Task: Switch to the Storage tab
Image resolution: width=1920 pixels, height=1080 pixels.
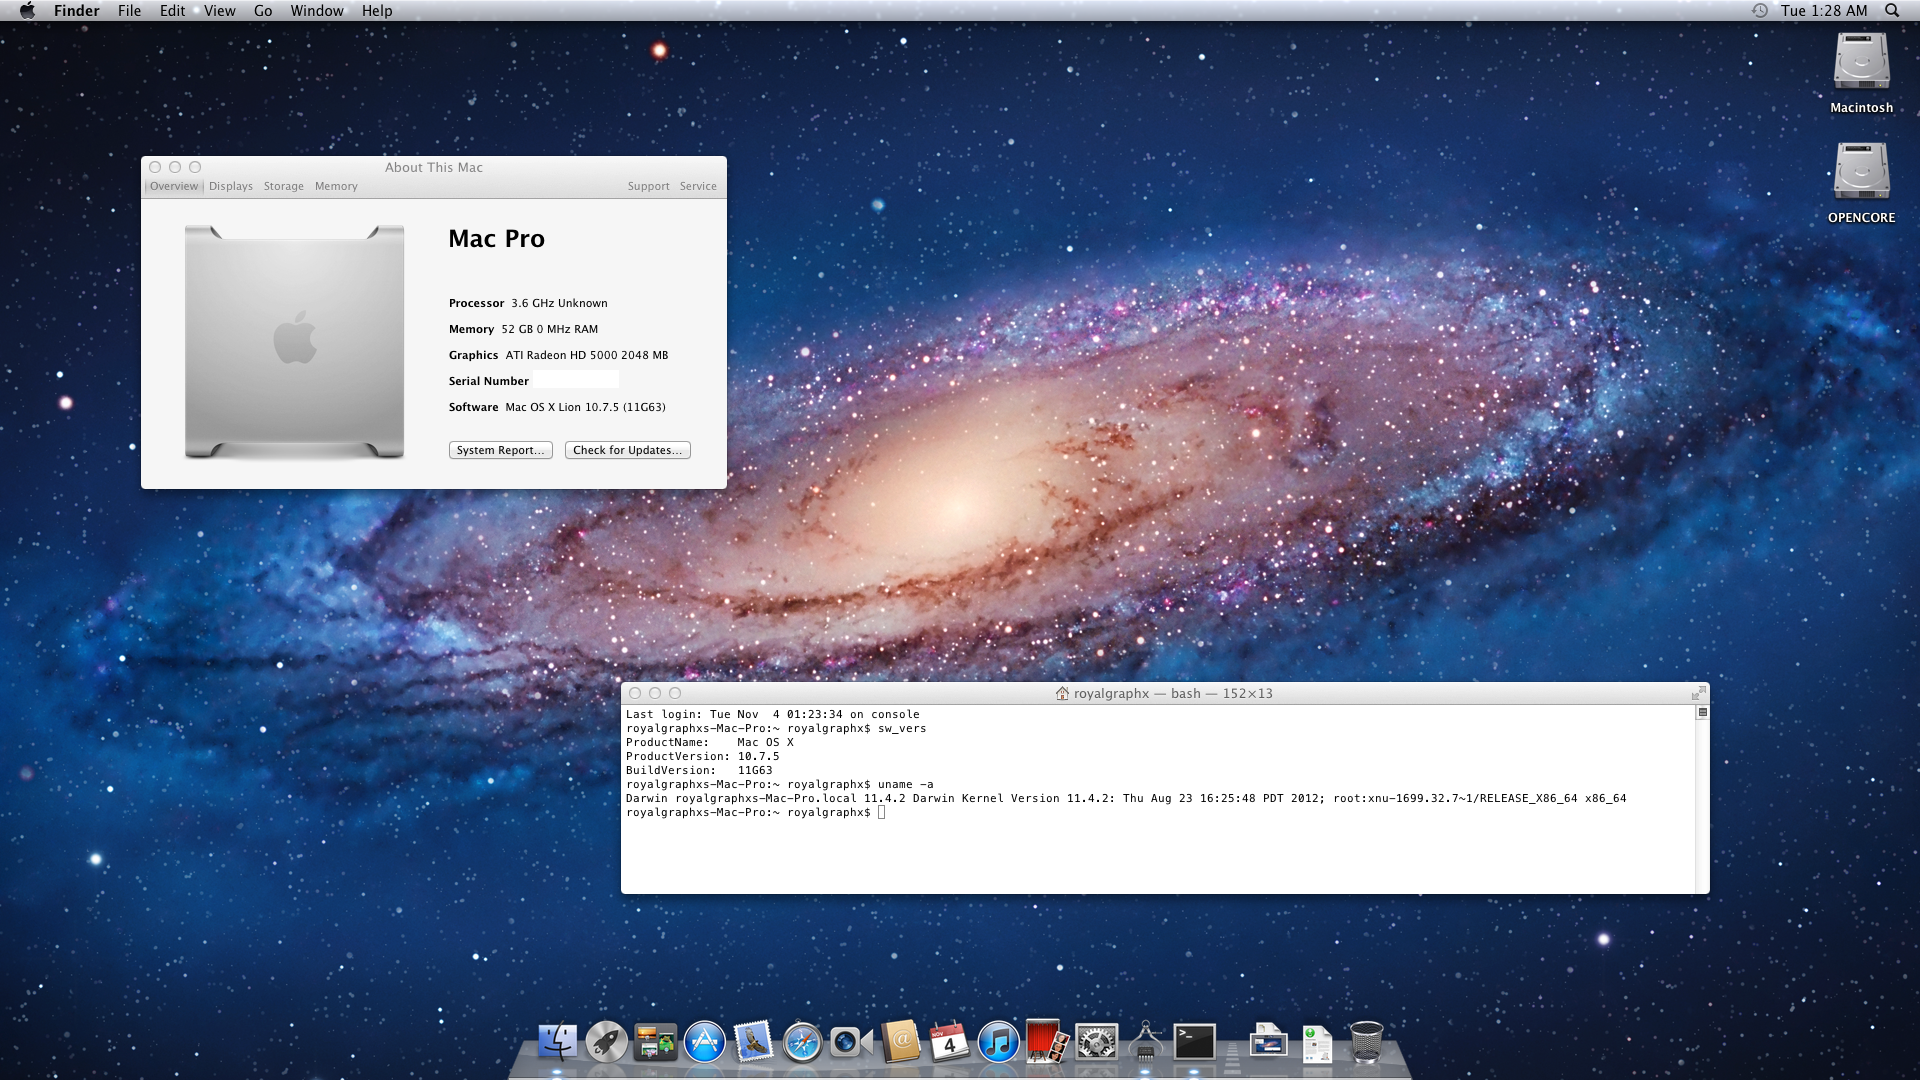Action: coord(284,186)
